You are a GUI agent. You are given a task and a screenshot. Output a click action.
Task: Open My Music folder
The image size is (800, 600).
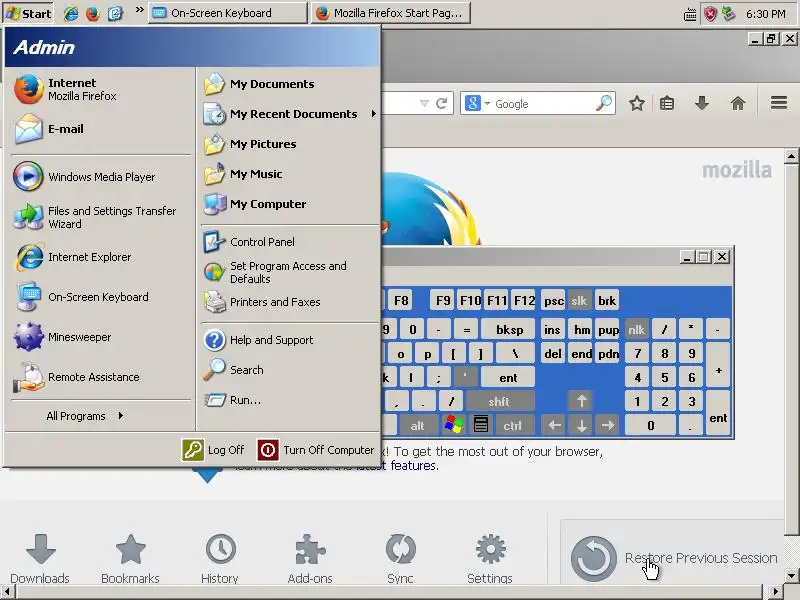[x=290, y=174]
